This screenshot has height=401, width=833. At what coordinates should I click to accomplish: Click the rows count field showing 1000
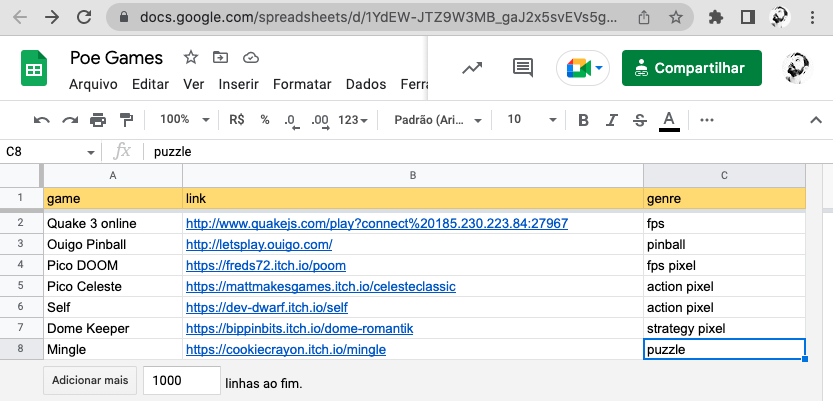point(182,380)
